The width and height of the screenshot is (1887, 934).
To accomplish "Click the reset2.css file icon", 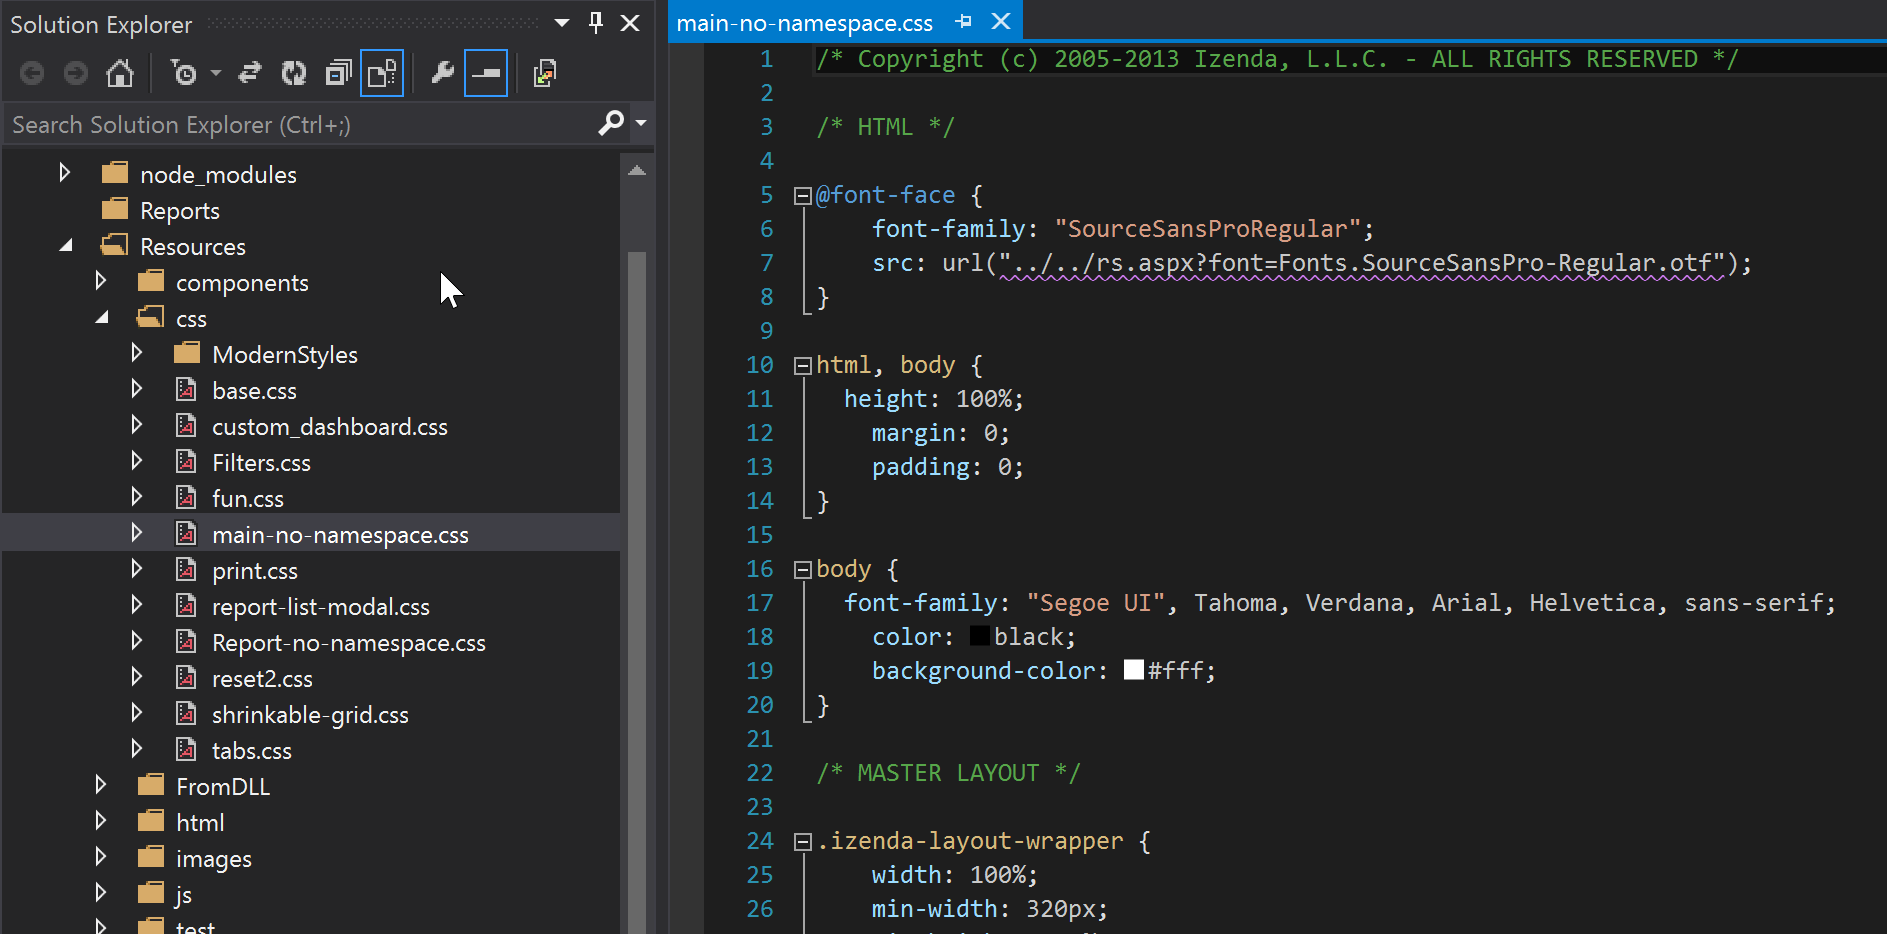I will 186,678.
